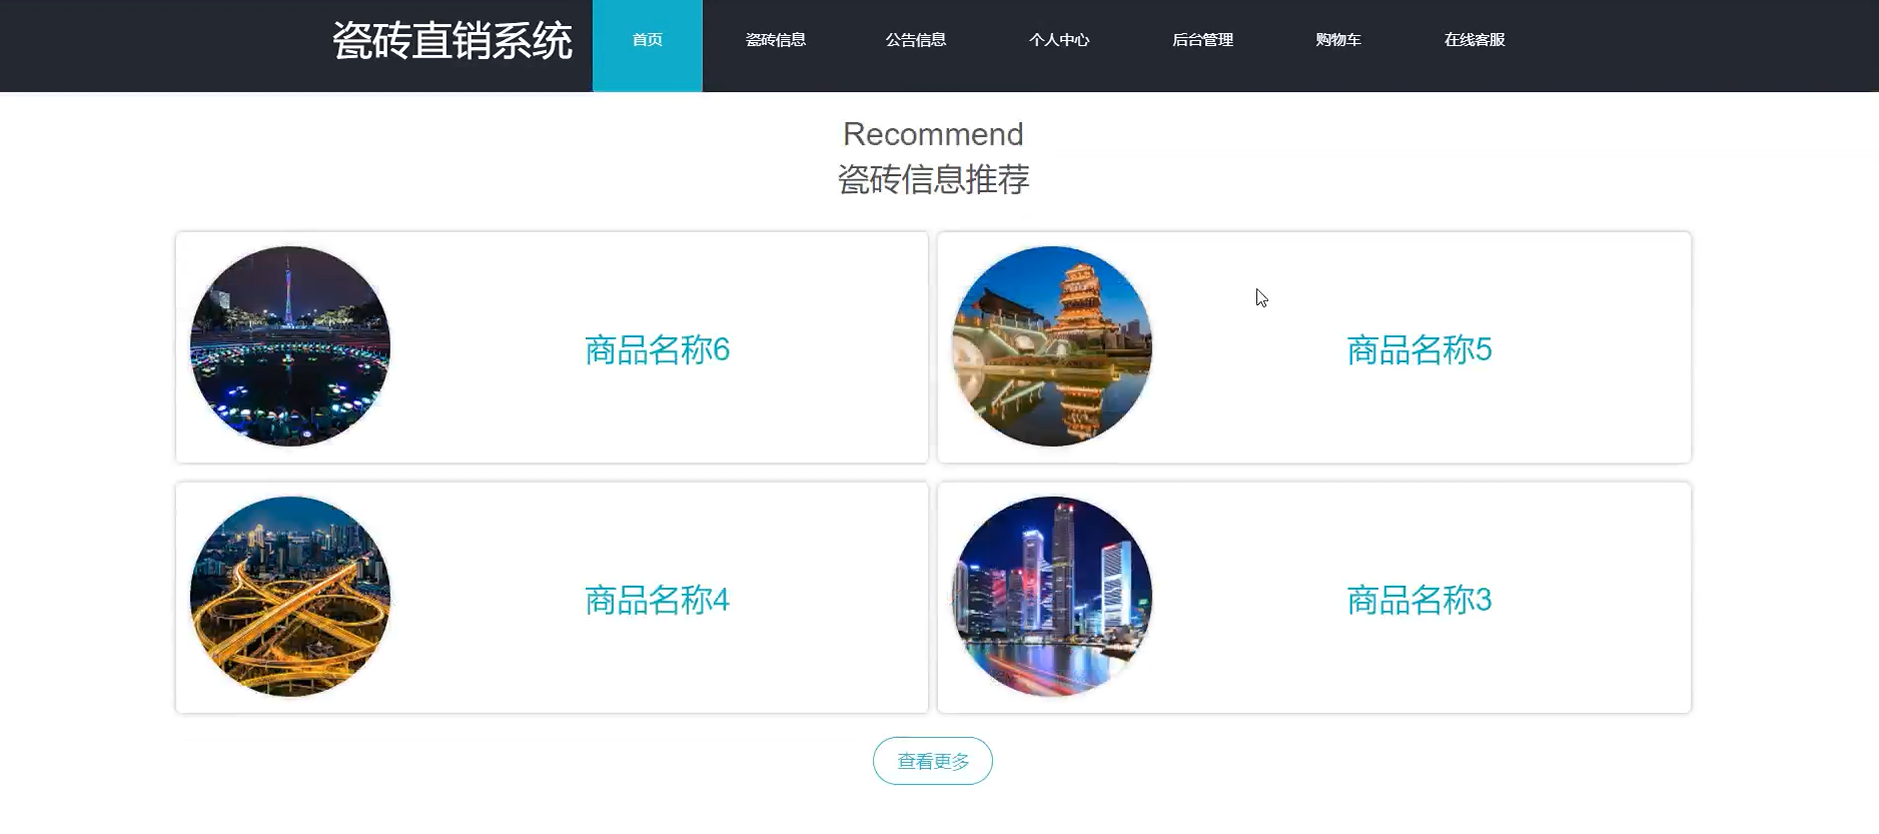1879x834 pixels.
Task: Open 在线客服 customer service
Action: coord(1474,40)
